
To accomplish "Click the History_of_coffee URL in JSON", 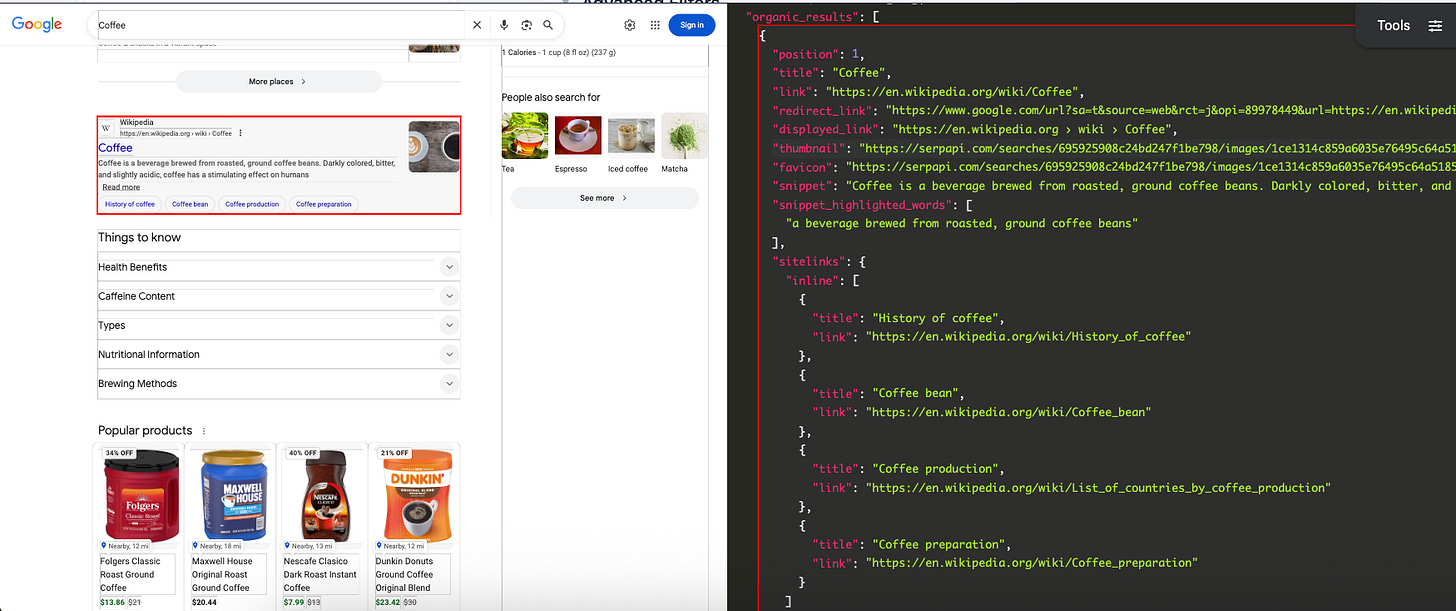I will click(x=1029, y=337).
